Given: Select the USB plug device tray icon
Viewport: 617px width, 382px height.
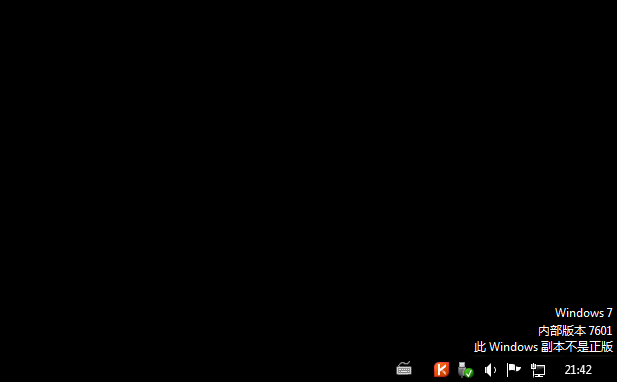Looking at the screenshot, I should [466, 370].
